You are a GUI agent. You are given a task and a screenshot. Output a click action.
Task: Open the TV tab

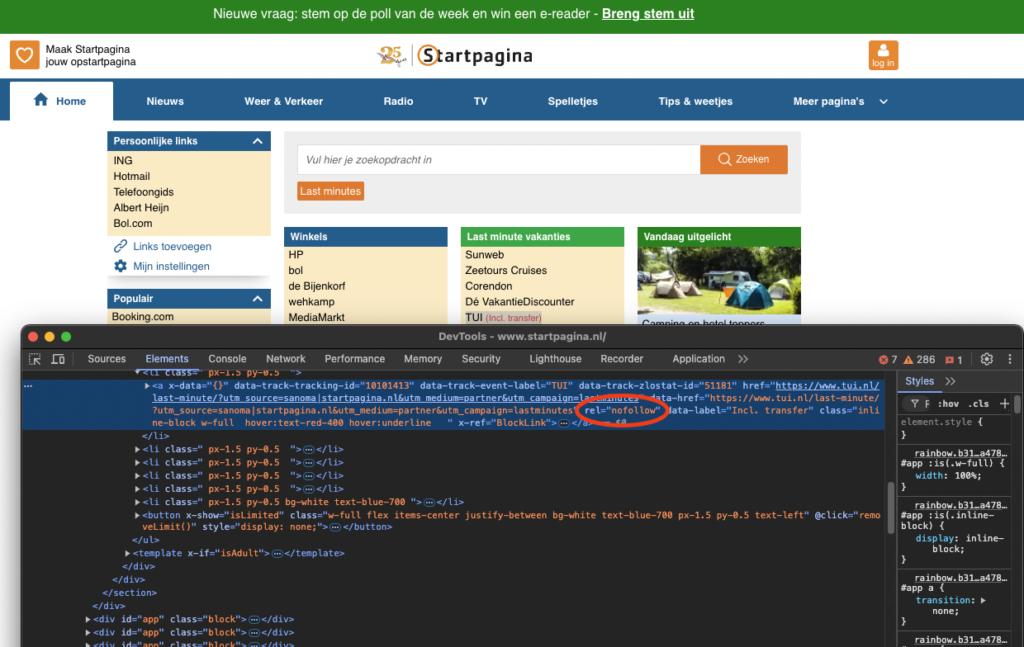tap(481, 101)
